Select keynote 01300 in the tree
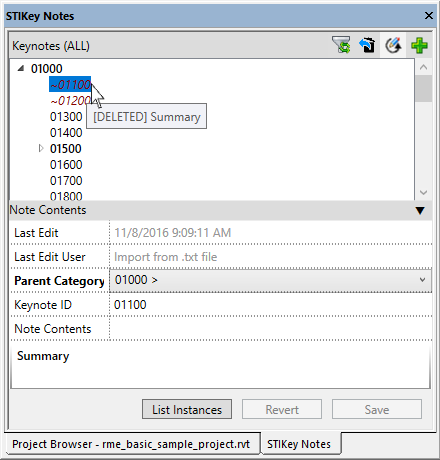The image size is (440, 460). (x=66, y=117)
